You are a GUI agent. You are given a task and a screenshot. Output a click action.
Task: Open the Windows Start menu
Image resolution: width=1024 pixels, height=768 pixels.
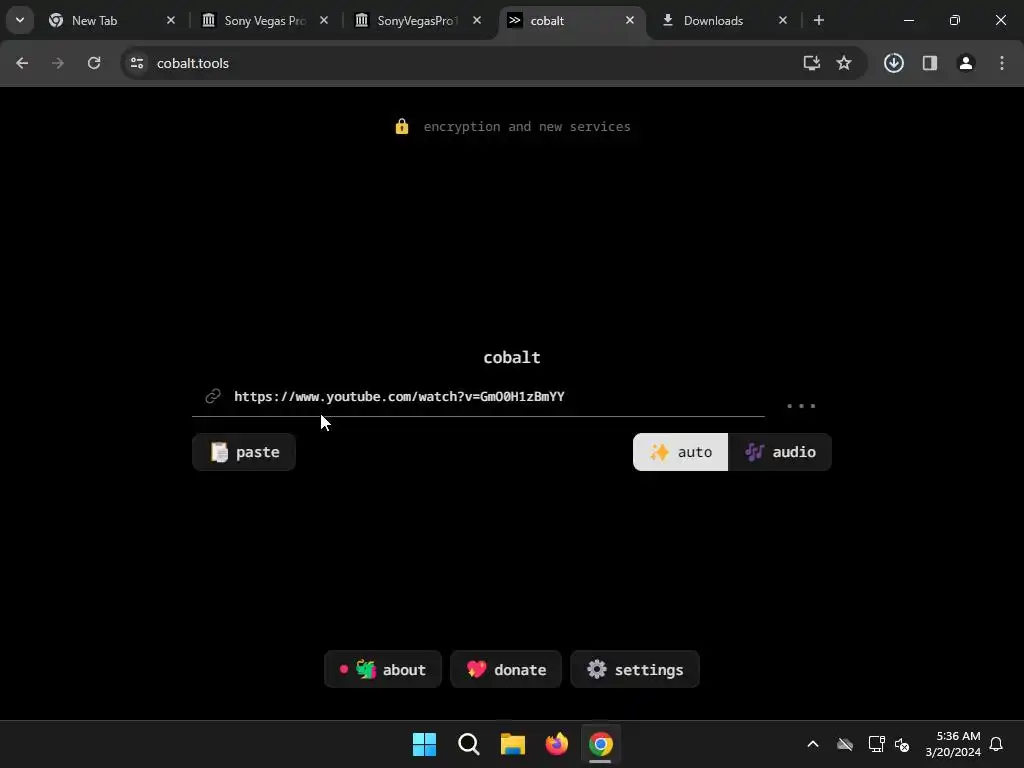point(424,744)
